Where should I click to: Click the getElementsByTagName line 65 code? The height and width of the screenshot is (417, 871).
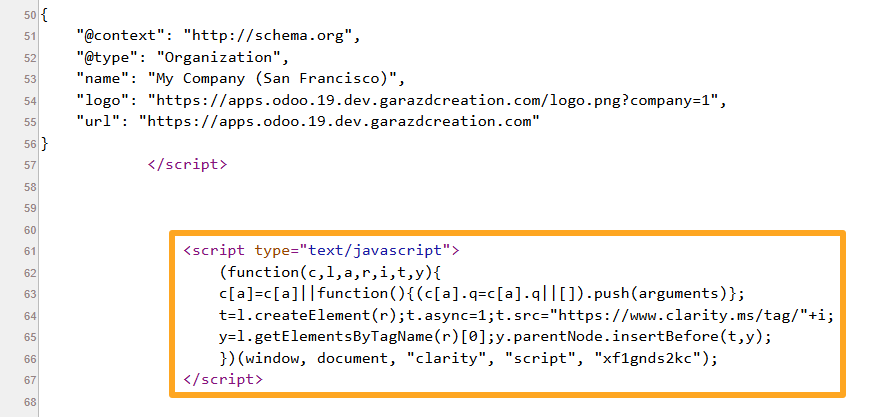pos(495,336)
